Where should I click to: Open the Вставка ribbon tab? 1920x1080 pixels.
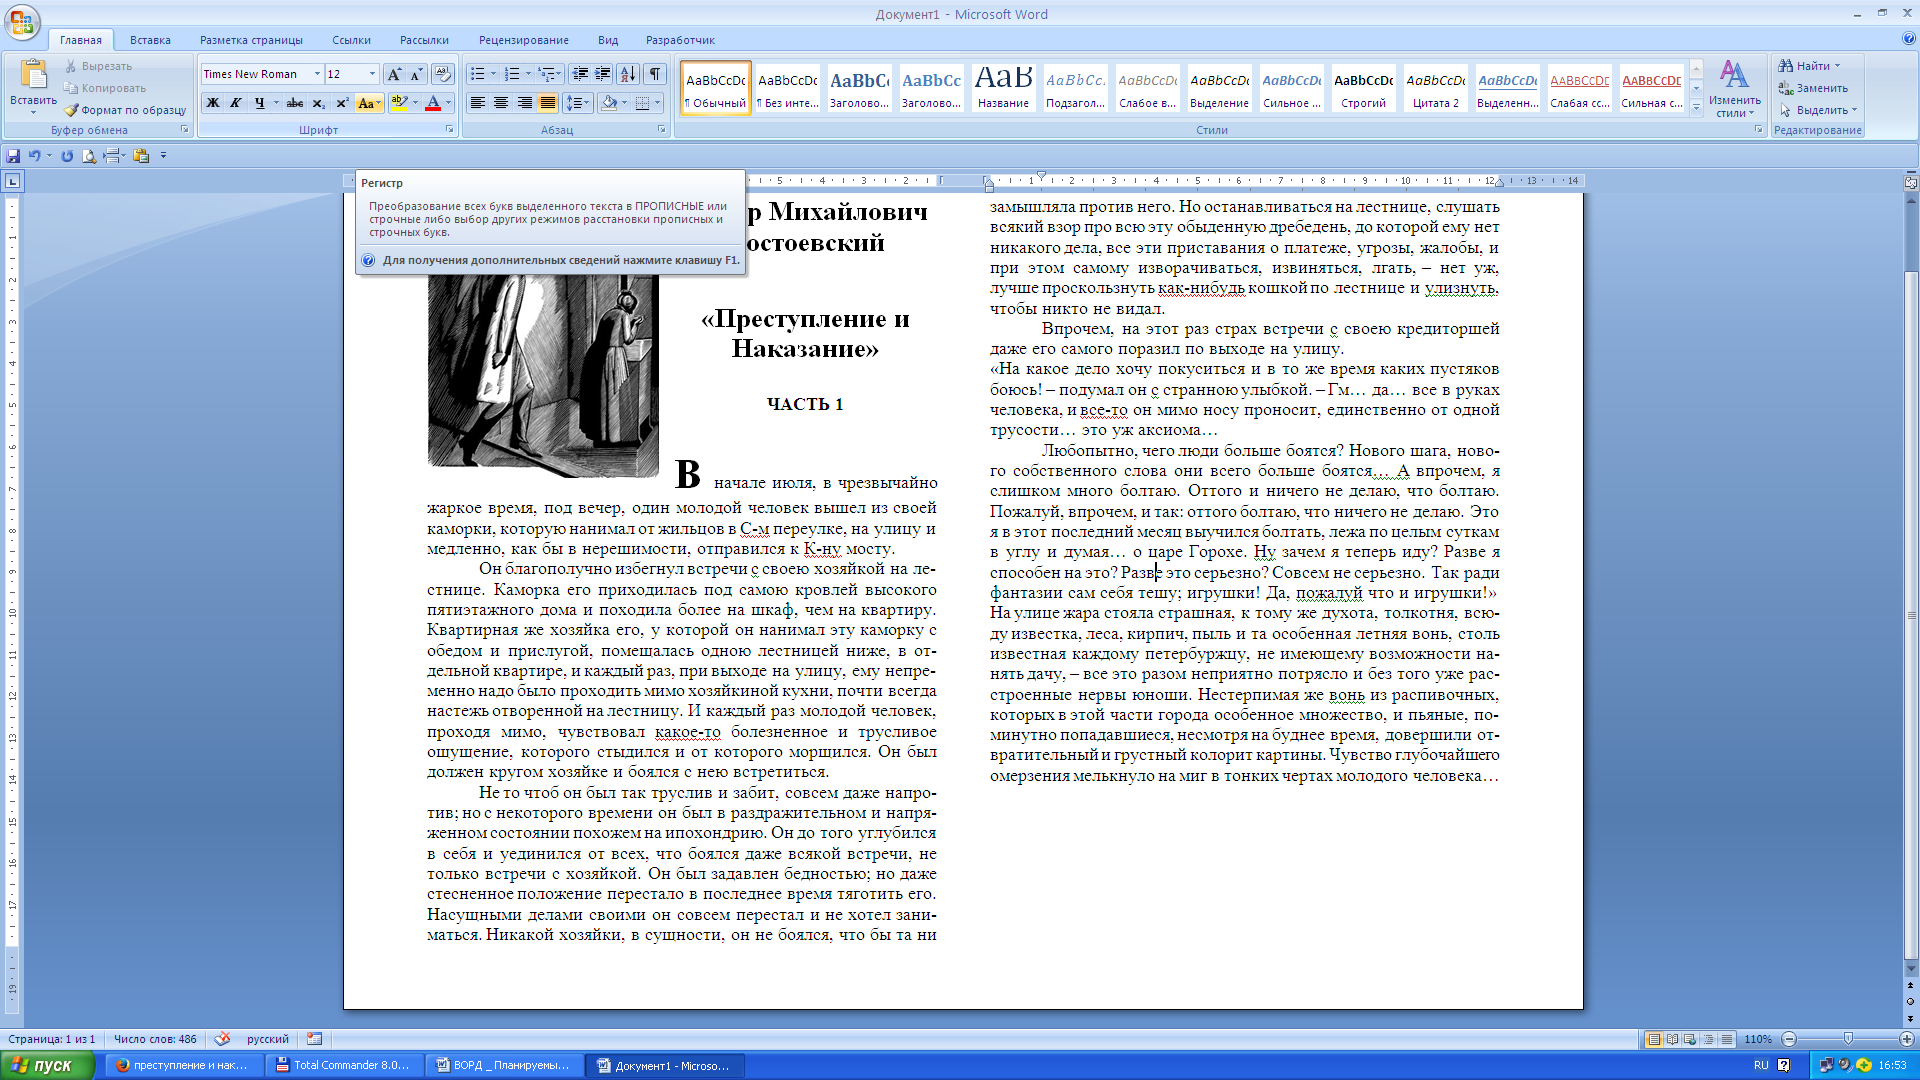click(148, 40)
